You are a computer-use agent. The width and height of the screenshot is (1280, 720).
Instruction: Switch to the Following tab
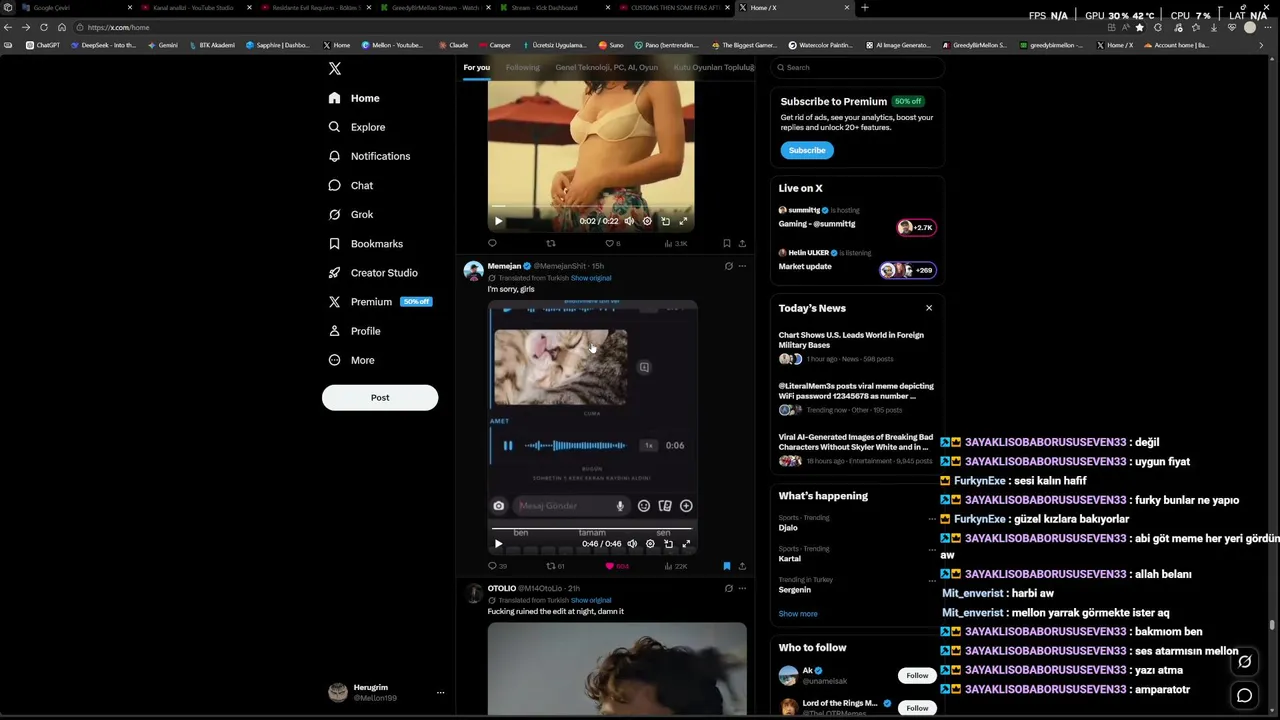pyautogui.click(x=522, y=67)
